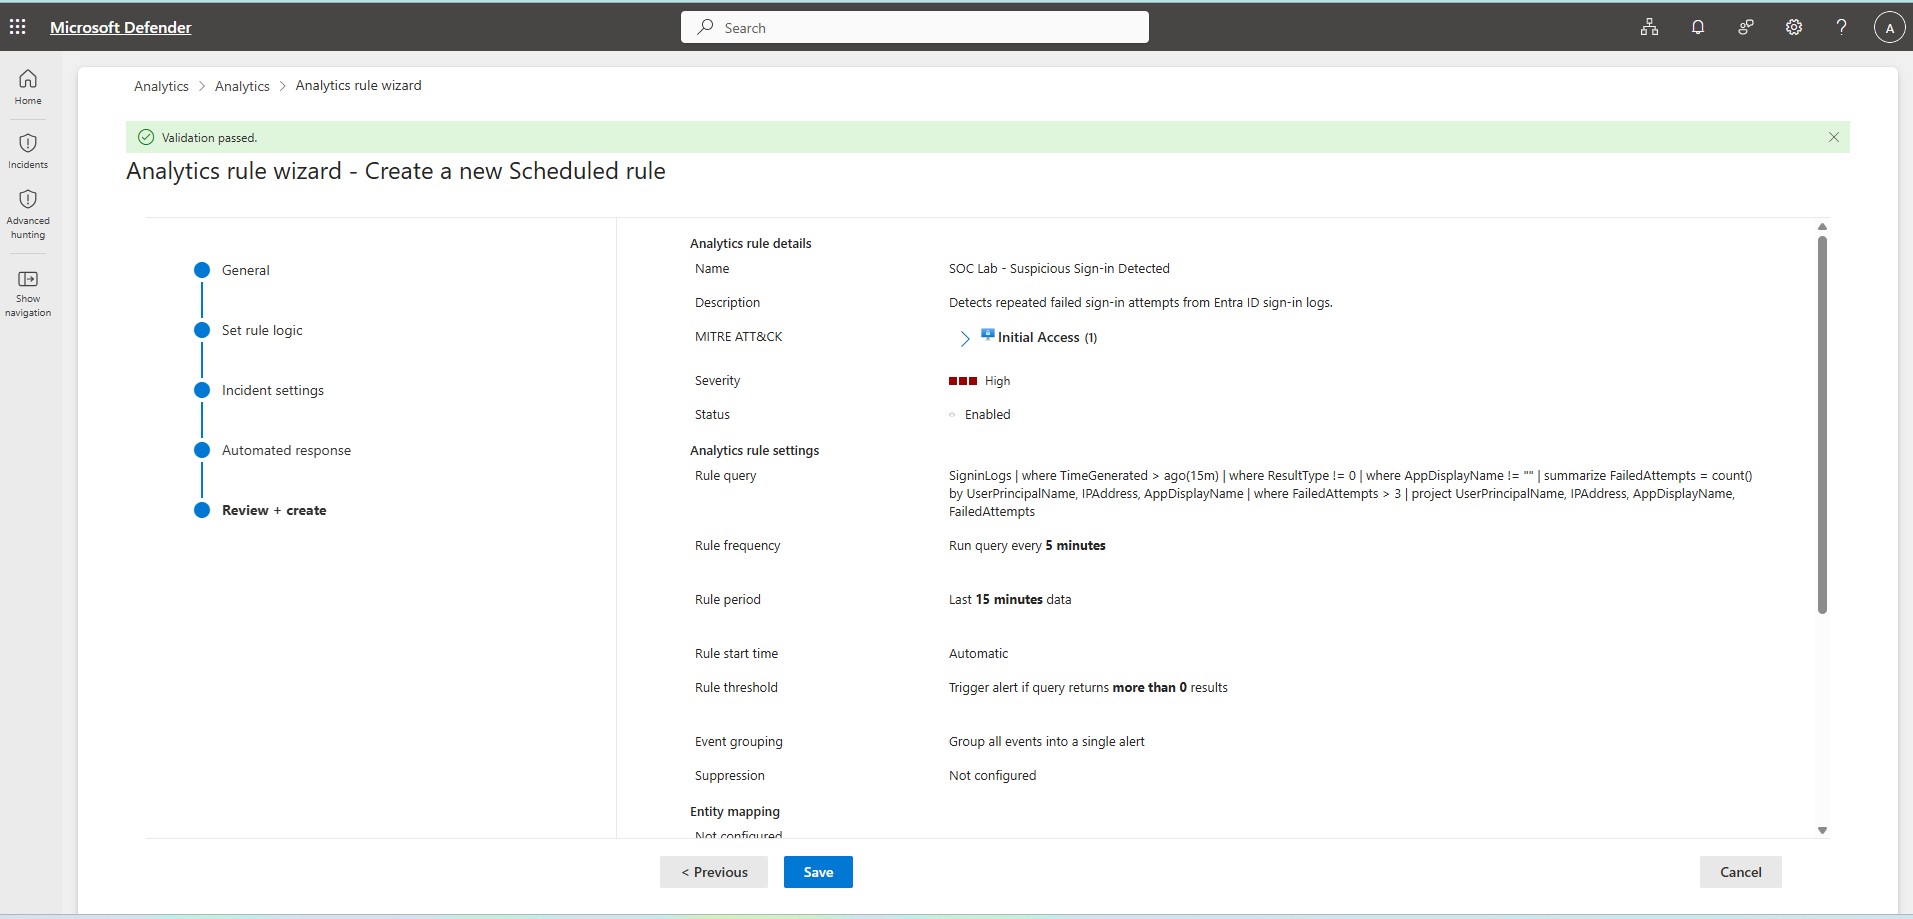Click the Save button
Image resolution: width=1913 pixels, height=919 pixels.
click(x=818, y=872)
